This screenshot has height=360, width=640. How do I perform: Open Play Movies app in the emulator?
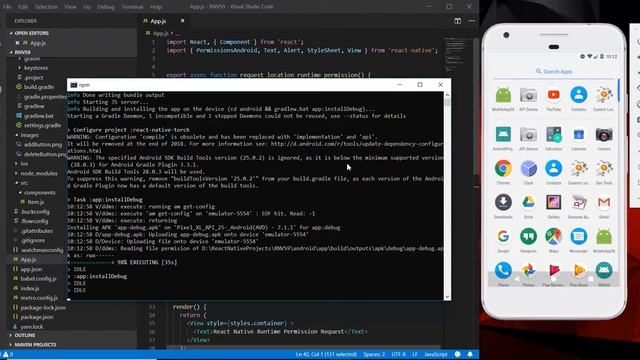click(553, 270)
